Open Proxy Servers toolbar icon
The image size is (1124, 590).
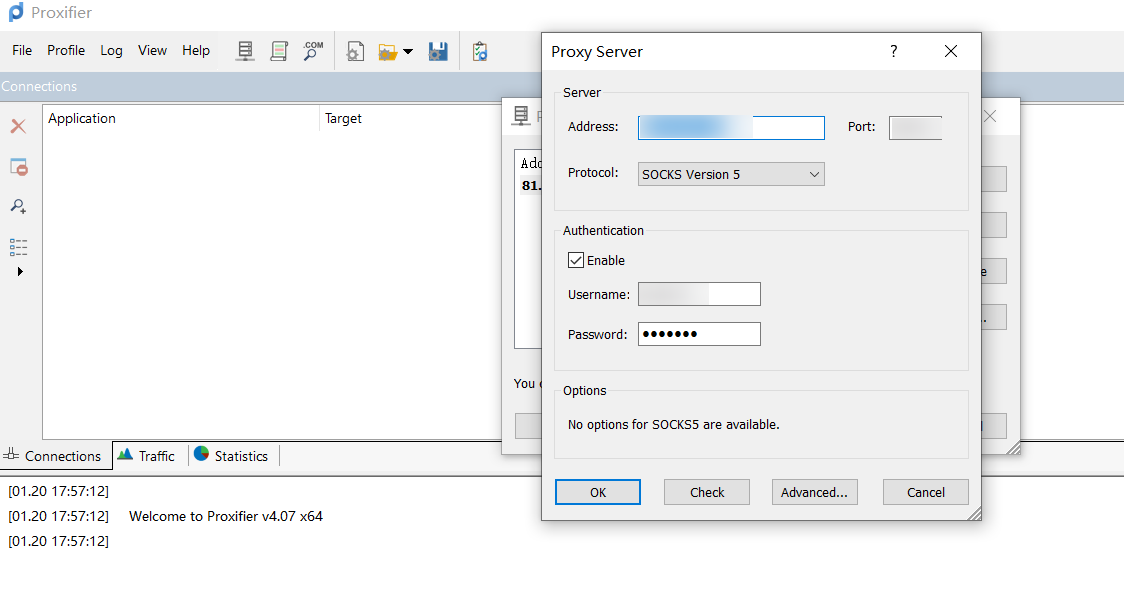[x=245, y=51]
